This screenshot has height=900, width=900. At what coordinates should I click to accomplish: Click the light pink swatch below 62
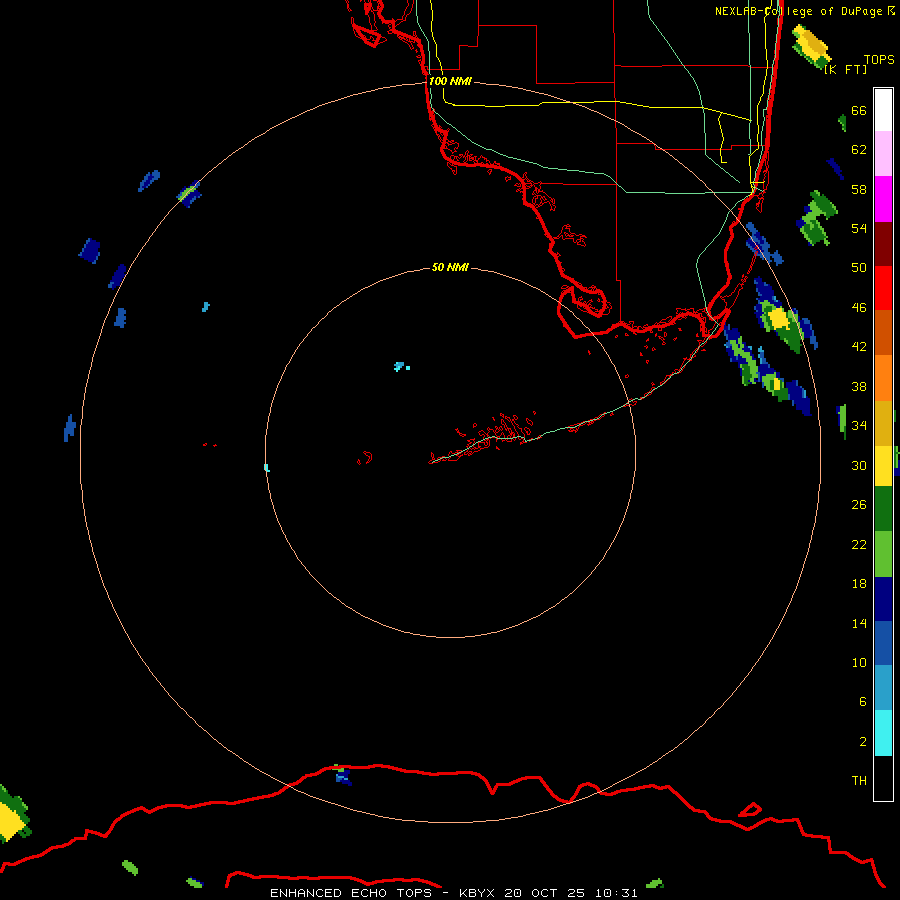pos(883,154)
